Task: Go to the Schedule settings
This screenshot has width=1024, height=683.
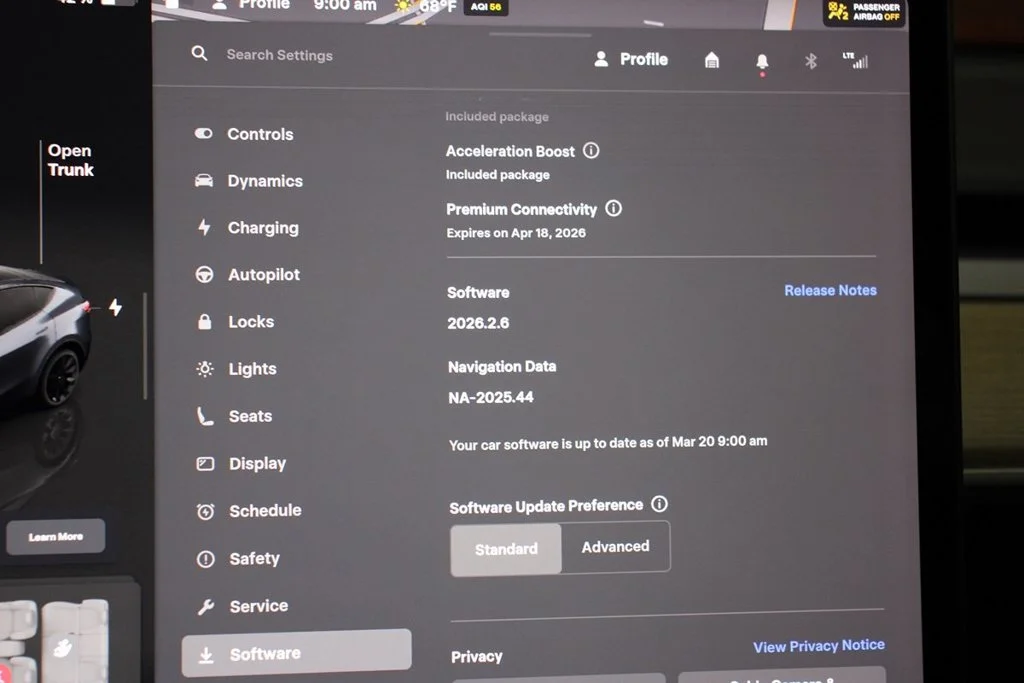Action: (x=249, y=511)
